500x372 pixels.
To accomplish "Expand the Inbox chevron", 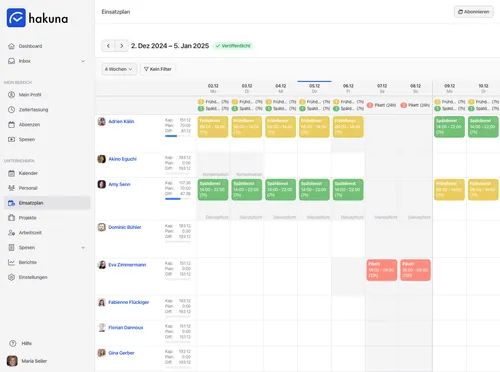I will click(x=83, y=61).
